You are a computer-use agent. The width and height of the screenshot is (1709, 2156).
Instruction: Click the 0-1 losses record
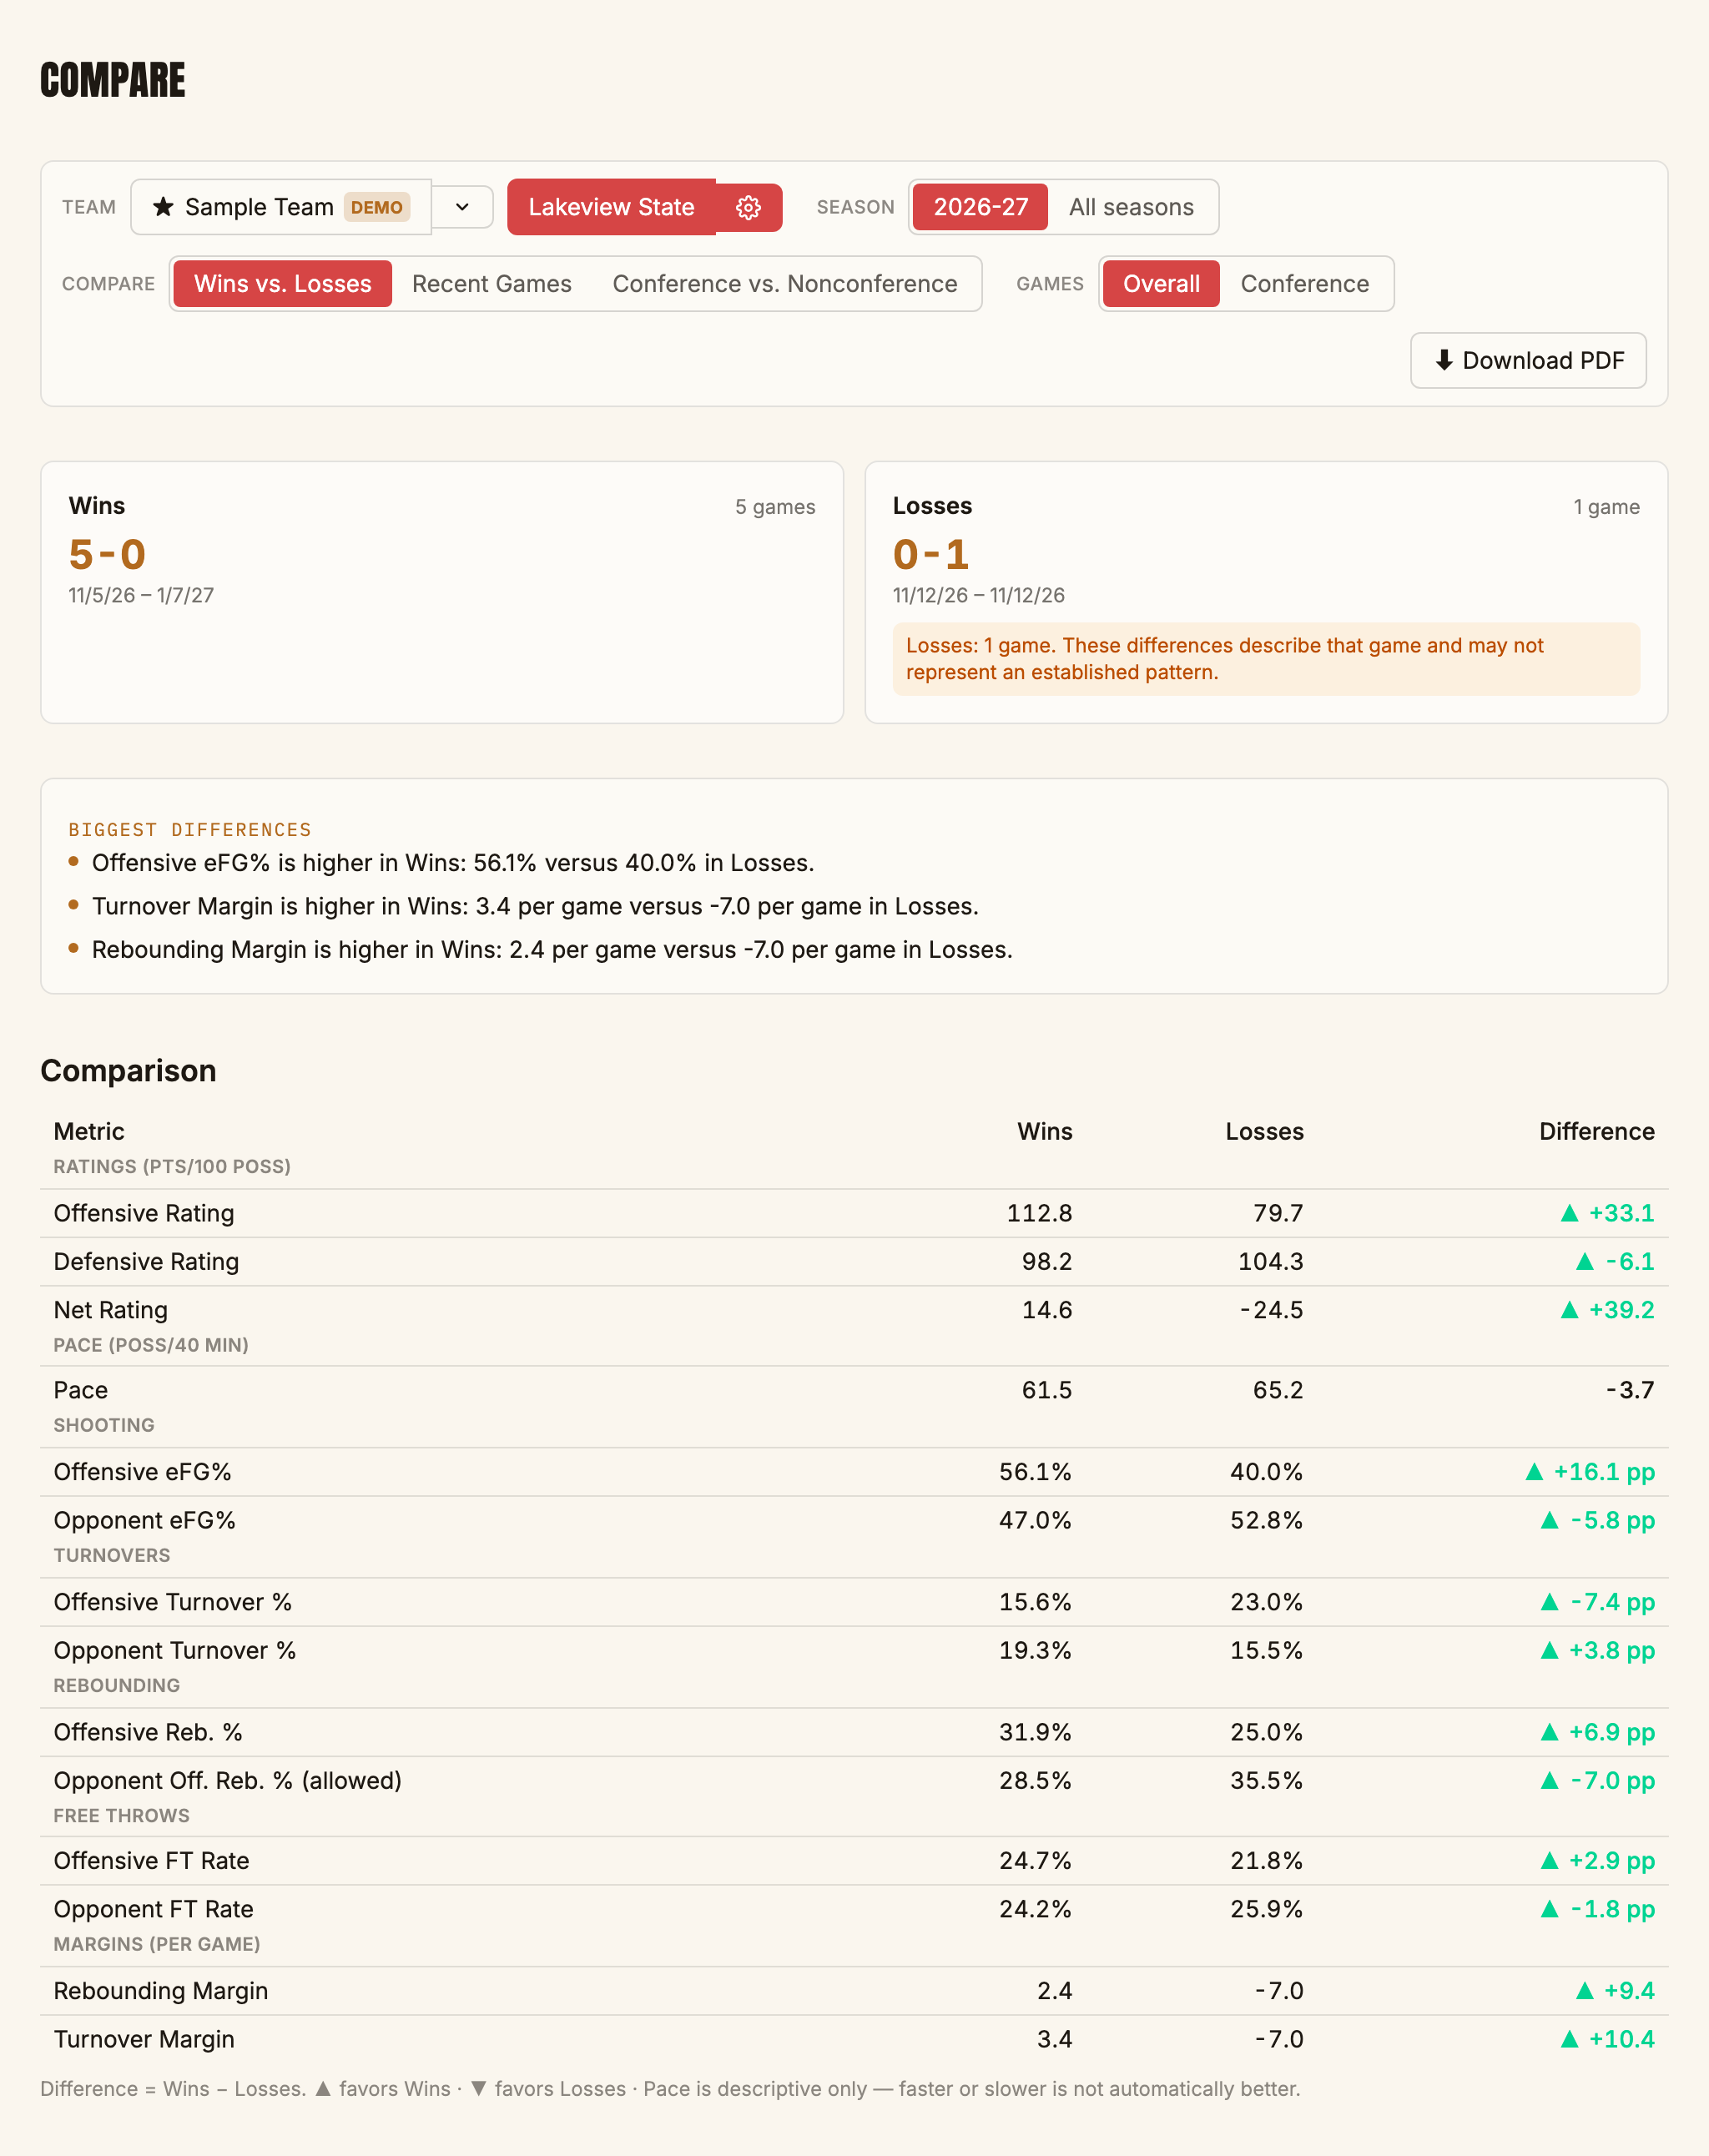(931, 554)
